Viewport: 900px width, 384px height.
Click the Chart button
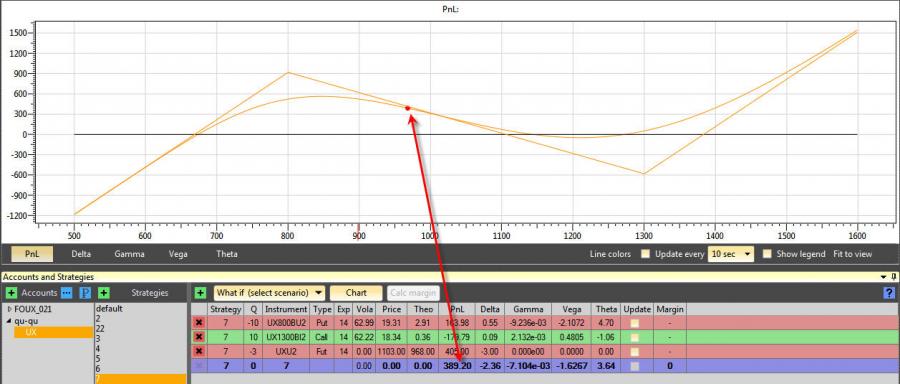tap(356, 293)
